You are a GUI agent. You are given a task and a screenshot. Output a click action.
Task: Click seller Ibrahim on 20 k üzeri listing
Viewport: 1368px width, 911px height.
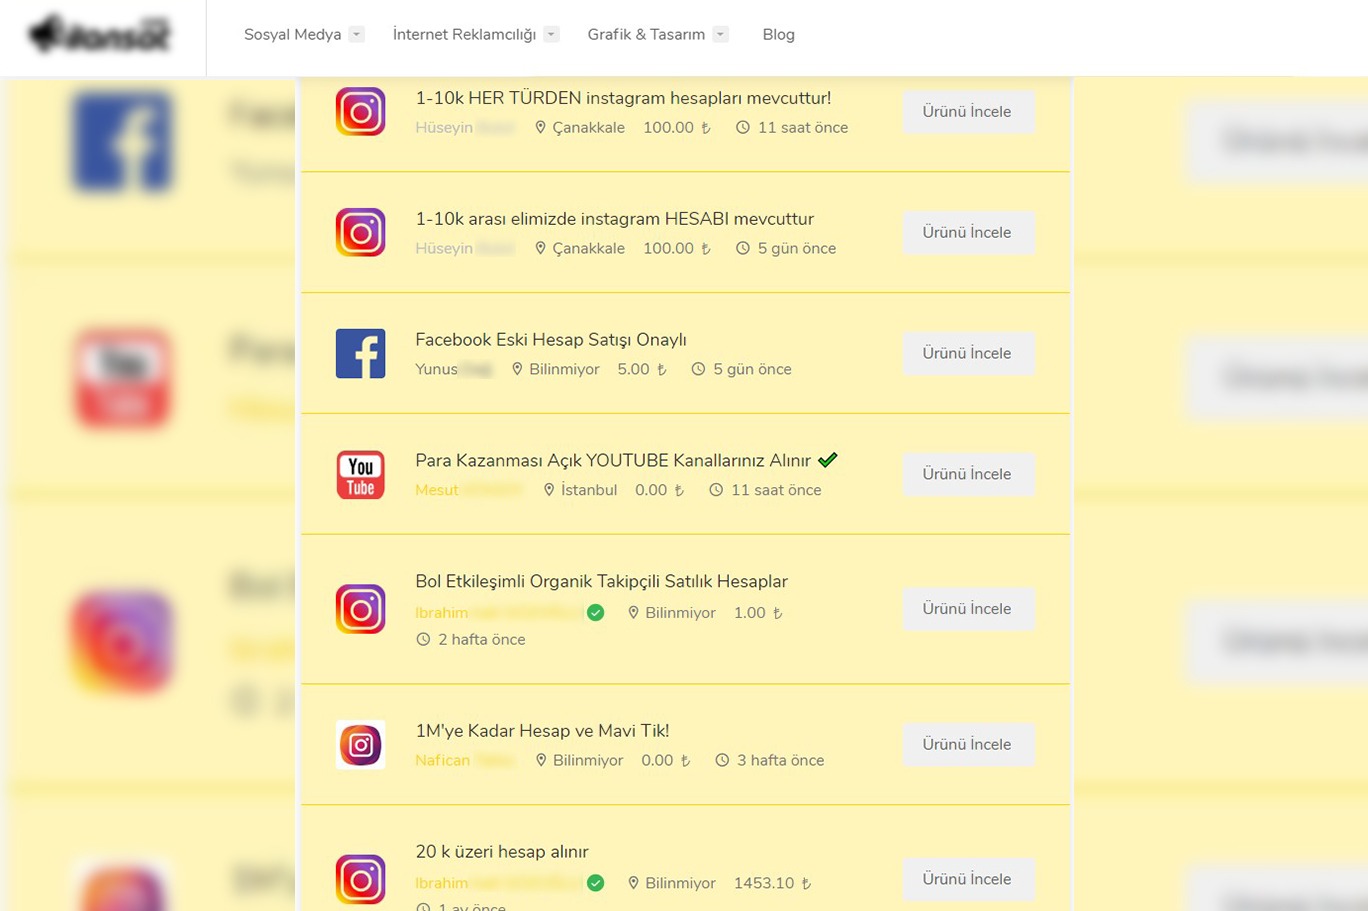[x=498, y=884]
